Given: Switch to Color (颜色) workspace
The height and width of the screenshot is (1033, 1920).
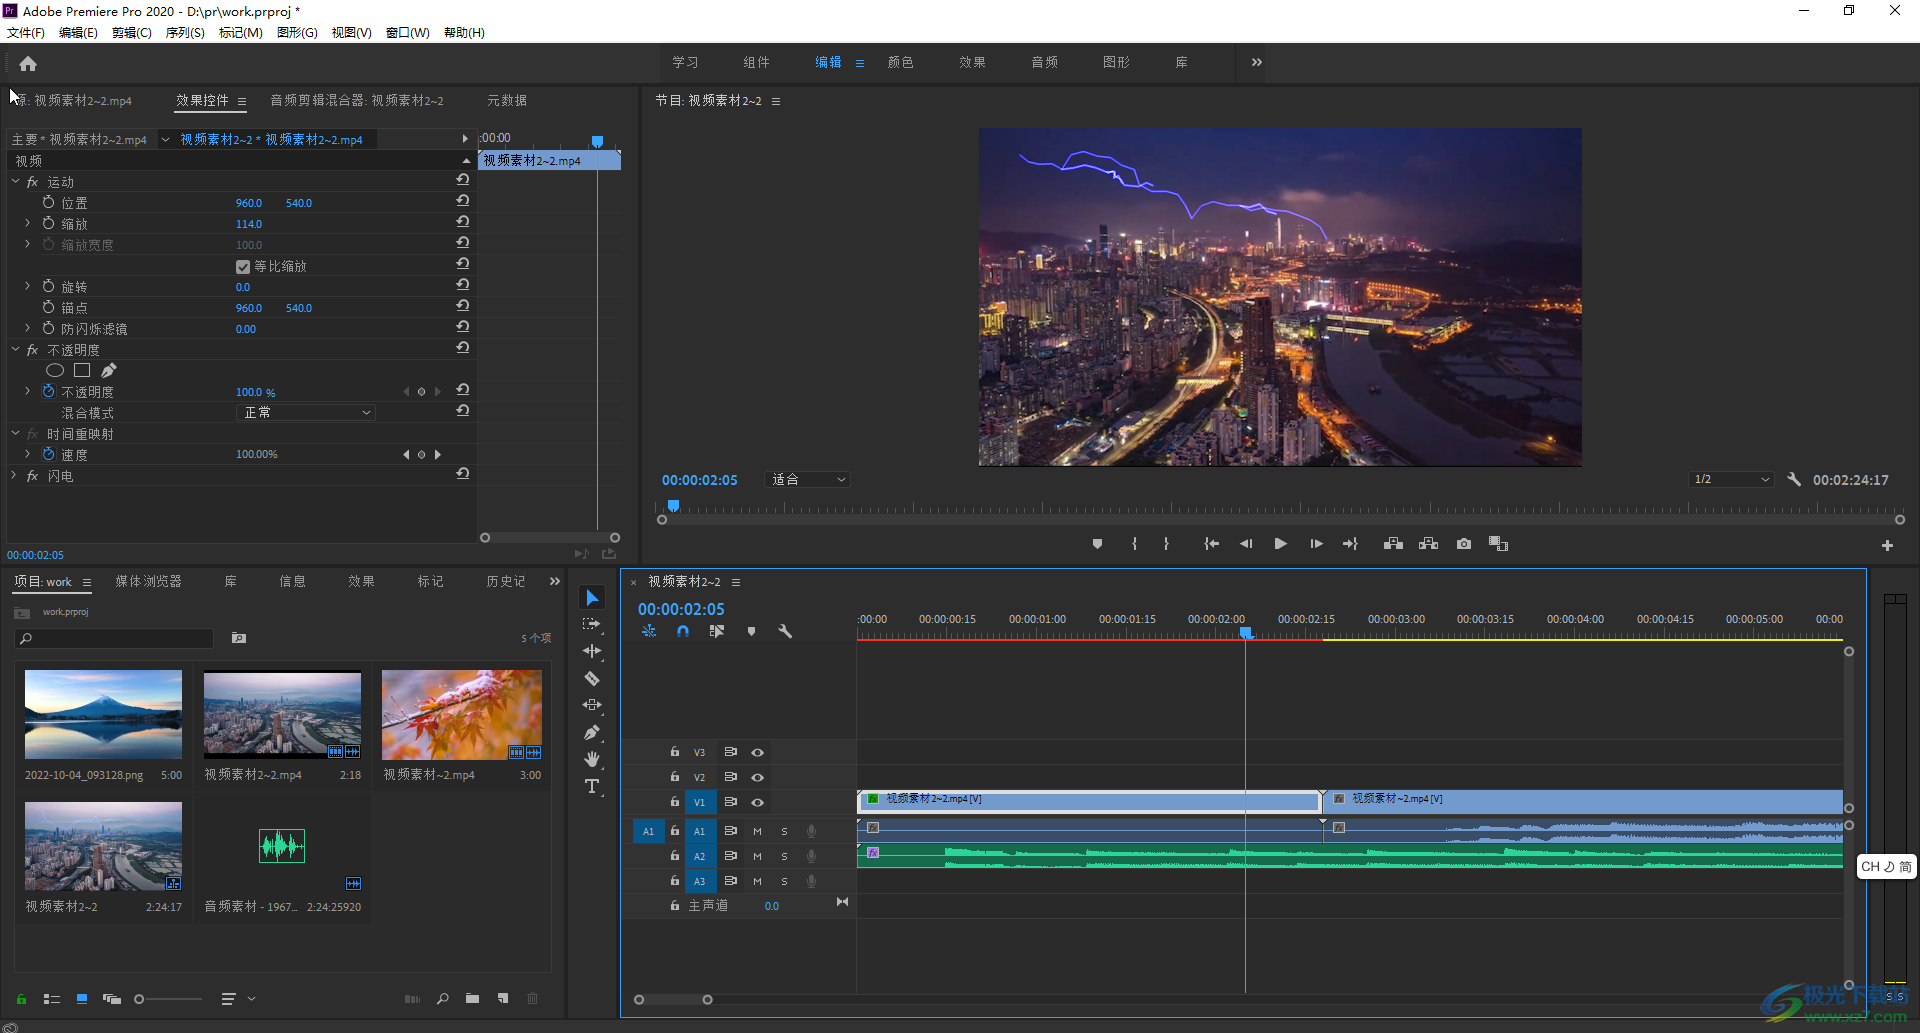Looking at the screenshot, I should point(900,62).
